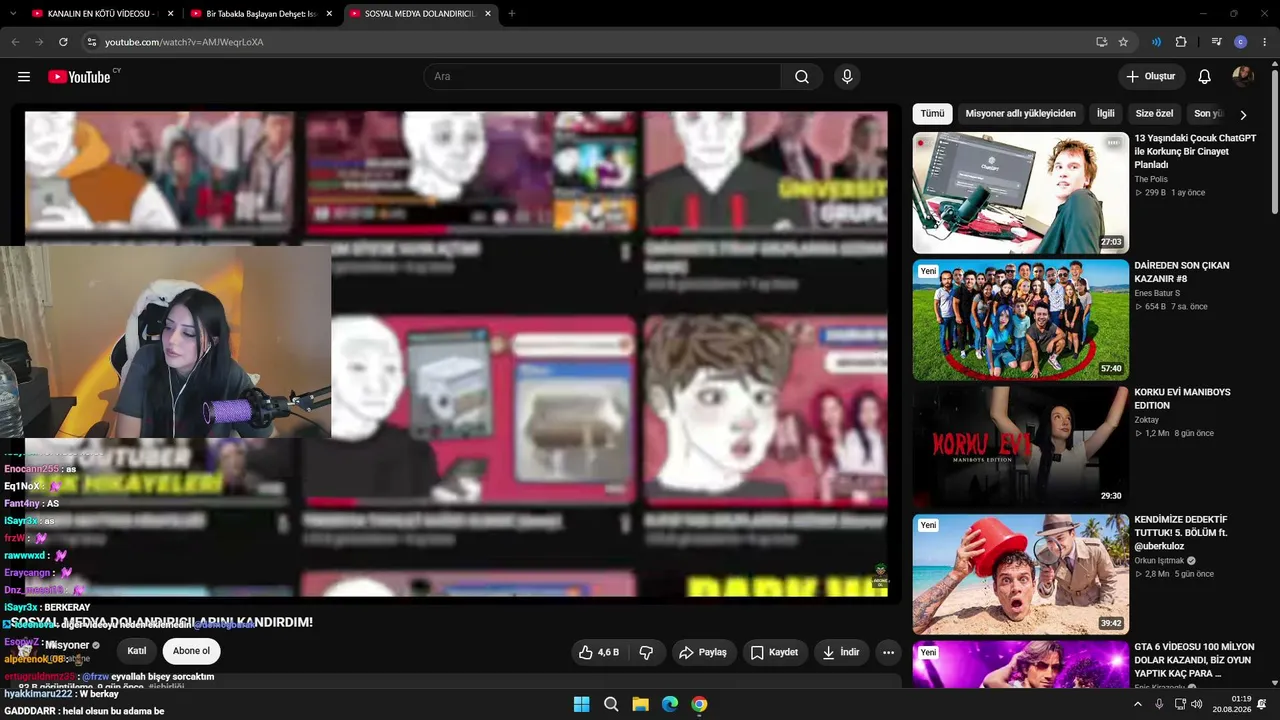
Task: Open KENDİMİZE DEDEKTİF TUTTUK video title
Action: click(1181, 533)
